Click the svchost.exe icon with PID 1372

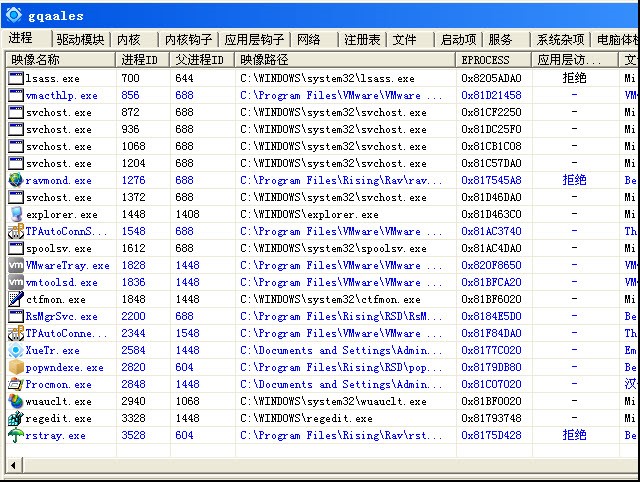coord(16,197)
